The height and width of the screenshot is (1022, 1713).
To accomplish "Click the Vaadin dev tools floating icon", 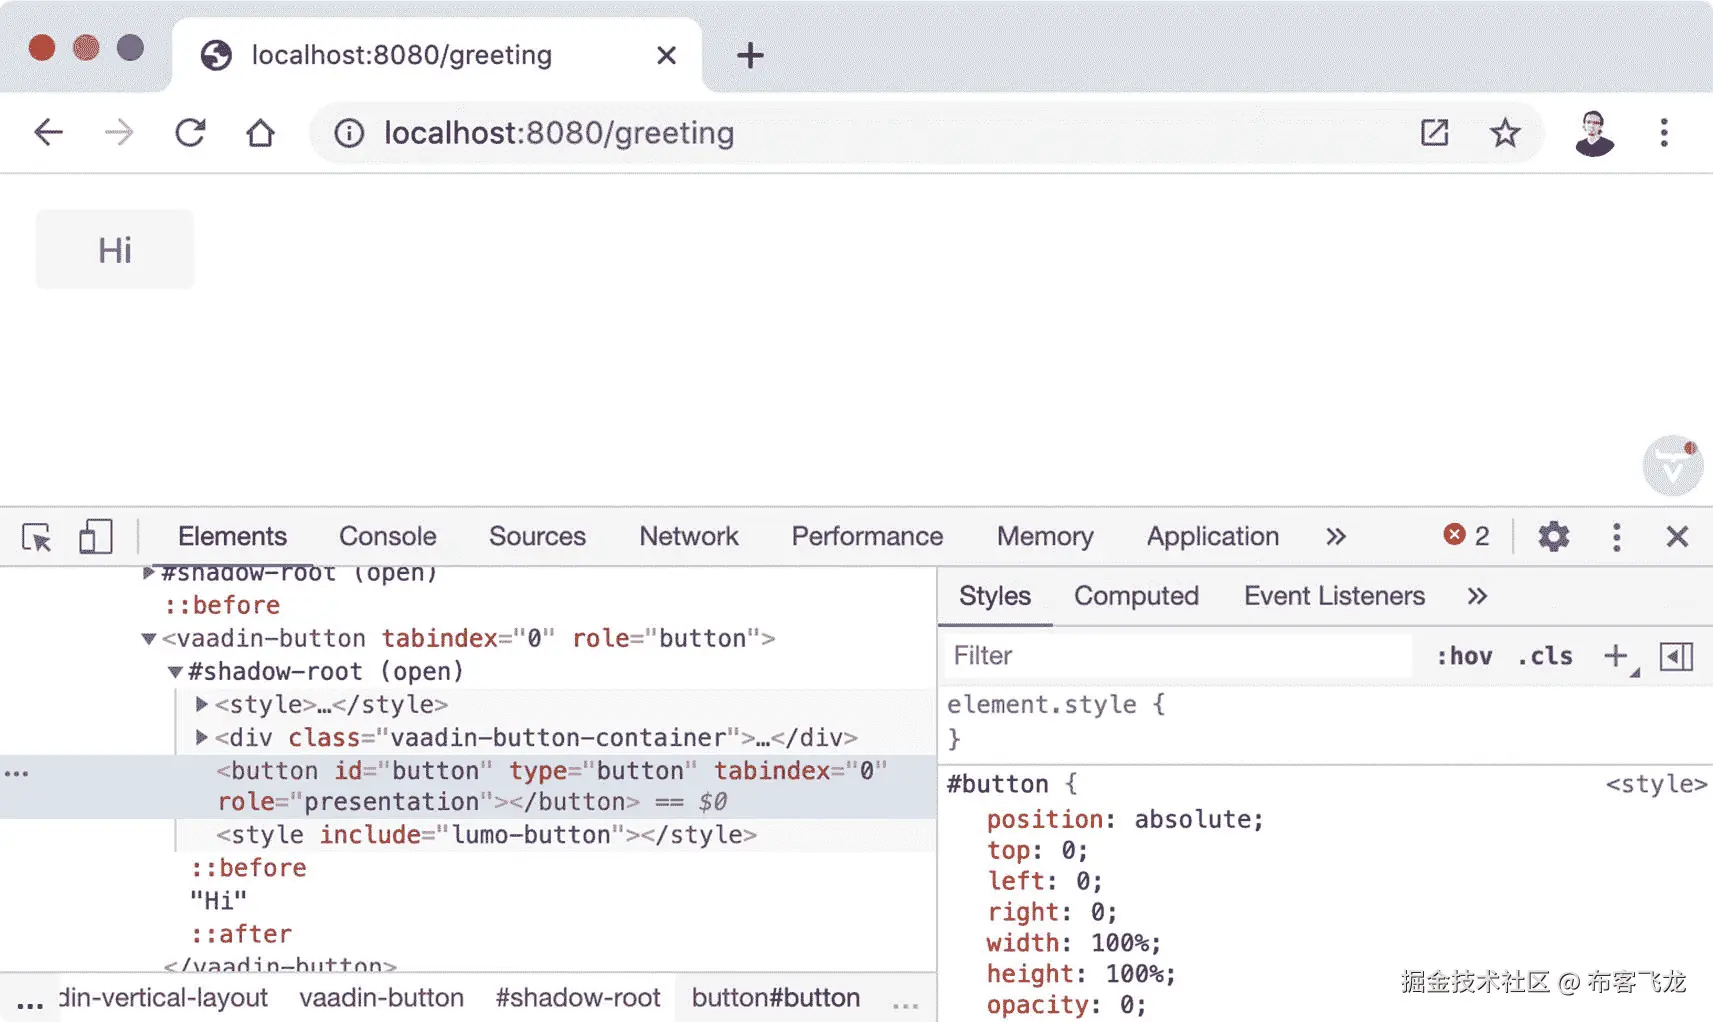I will click(1672, 465).
